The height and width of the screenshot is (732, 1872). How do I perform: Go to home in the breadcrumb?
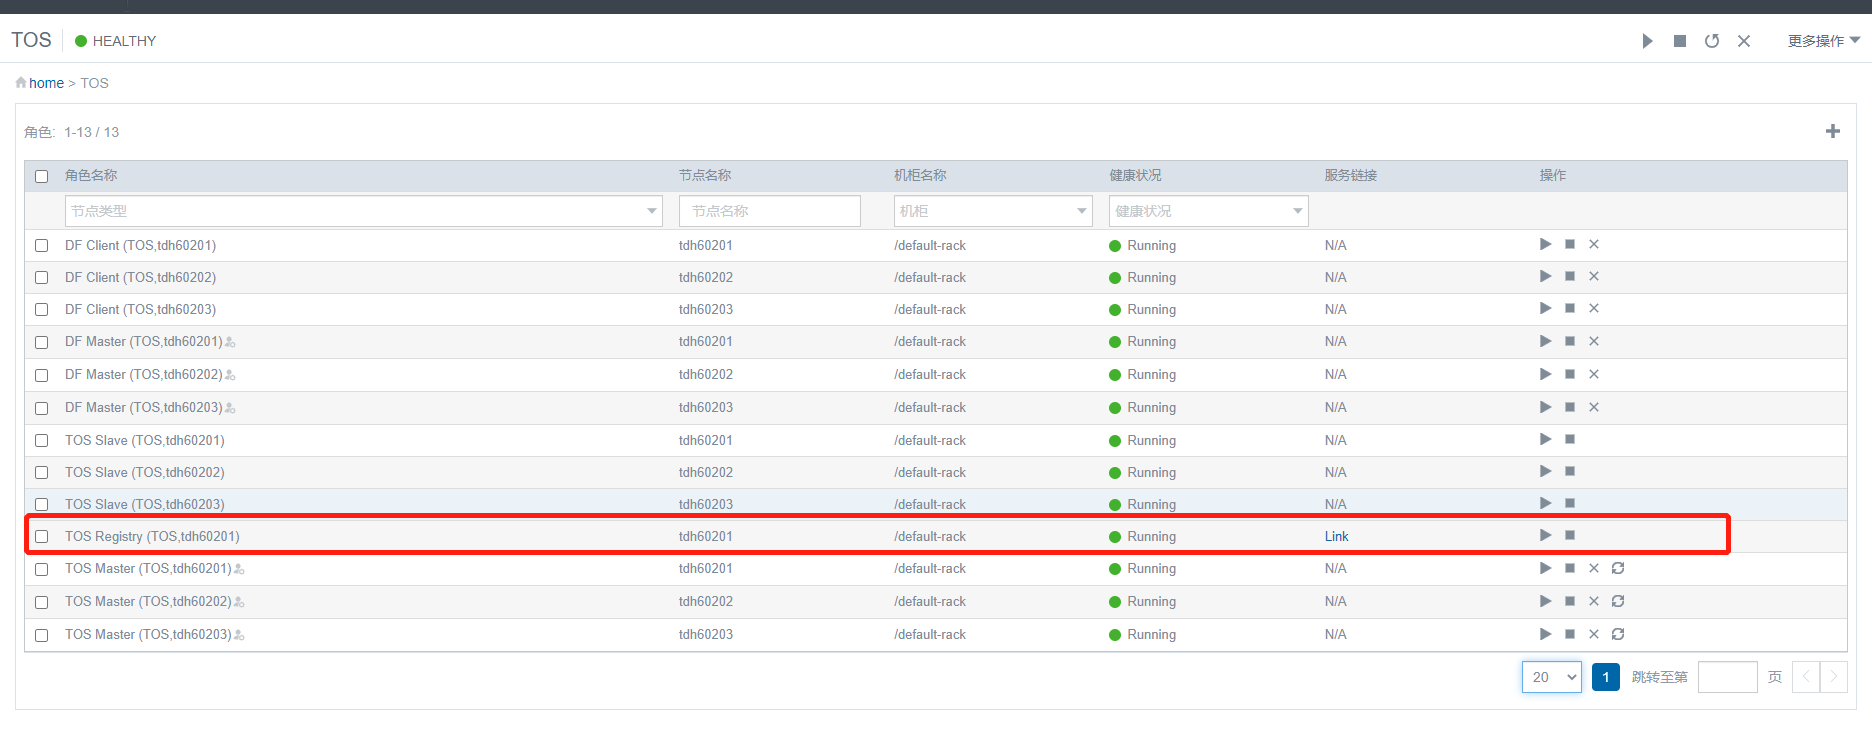[46, 83]
